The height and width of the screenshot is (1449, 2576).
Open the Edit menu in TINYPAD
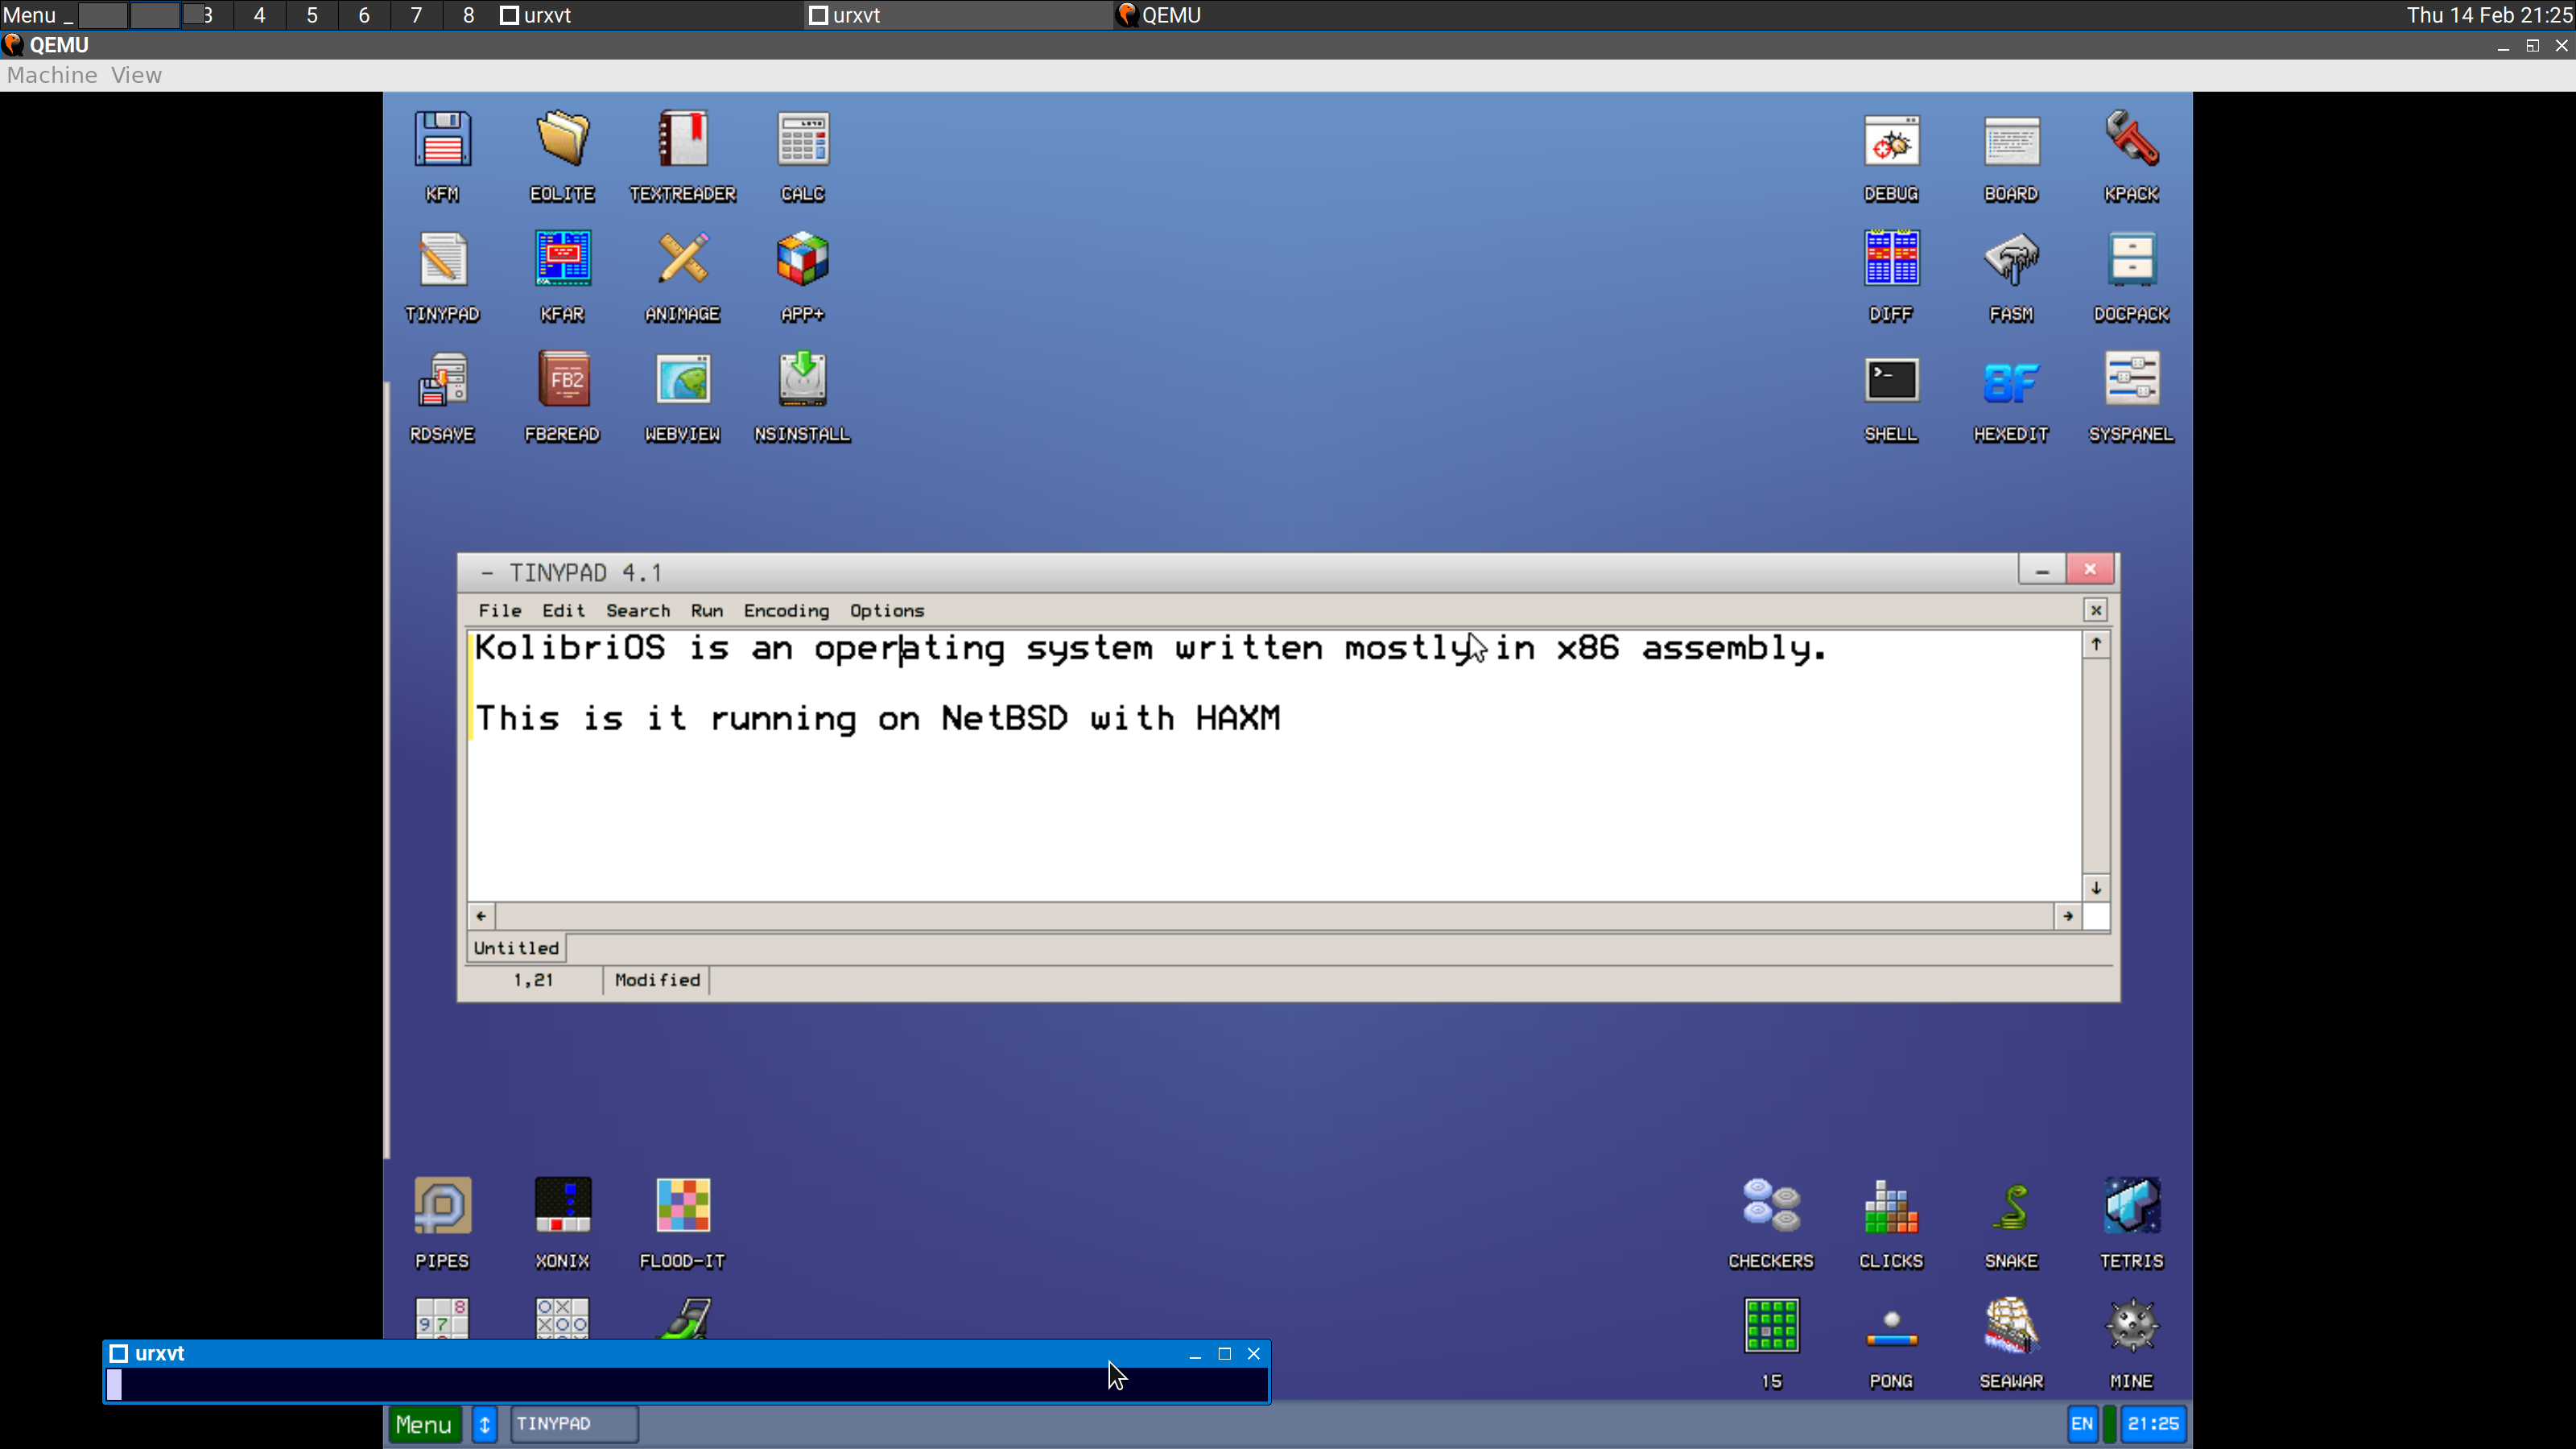click(x=563, y=610)
